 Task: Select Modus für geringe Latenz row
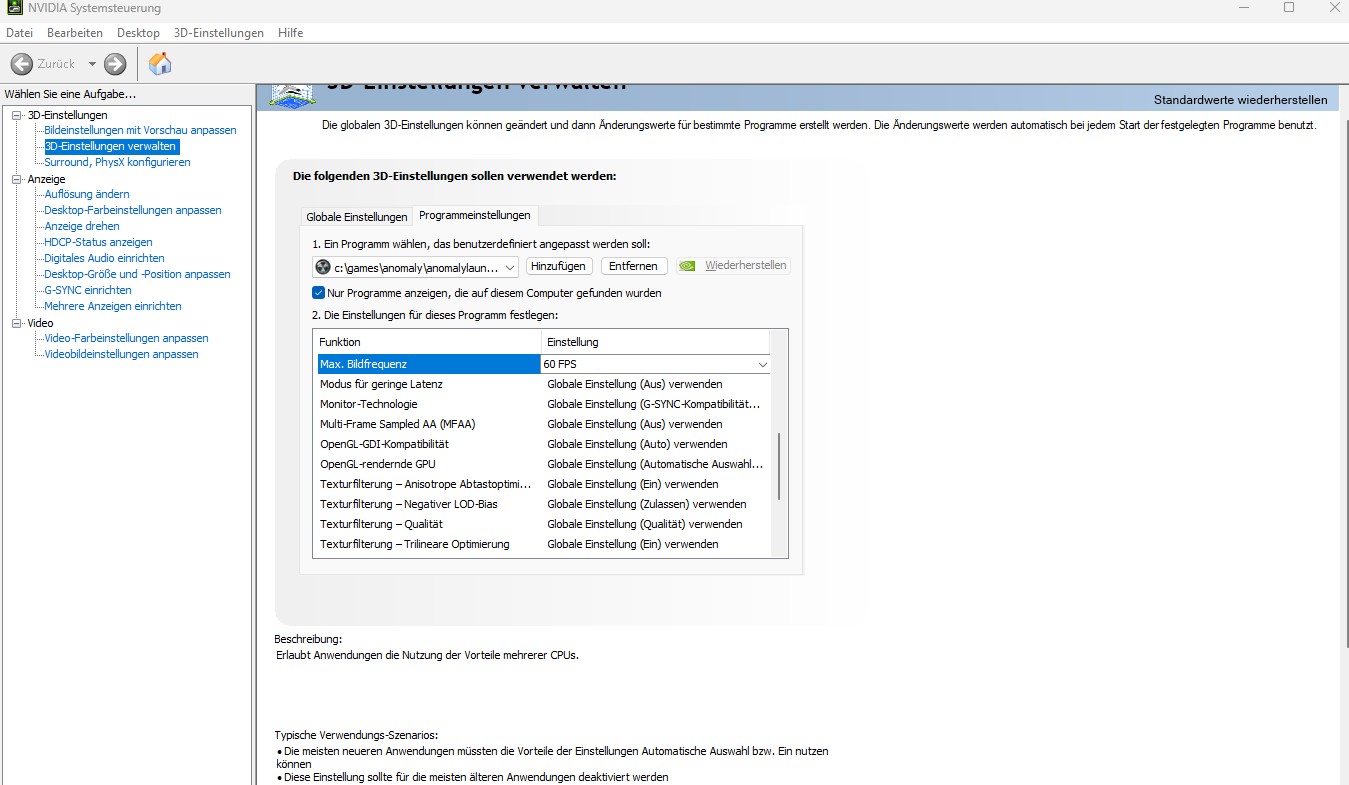[x=542, y=384]
